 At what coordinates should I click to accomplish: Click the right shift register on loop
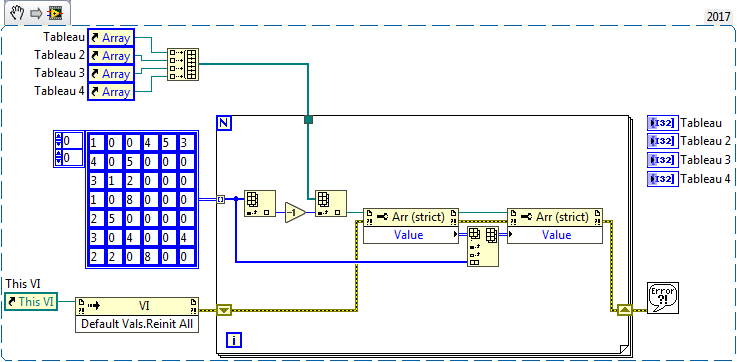click(624, 310)
